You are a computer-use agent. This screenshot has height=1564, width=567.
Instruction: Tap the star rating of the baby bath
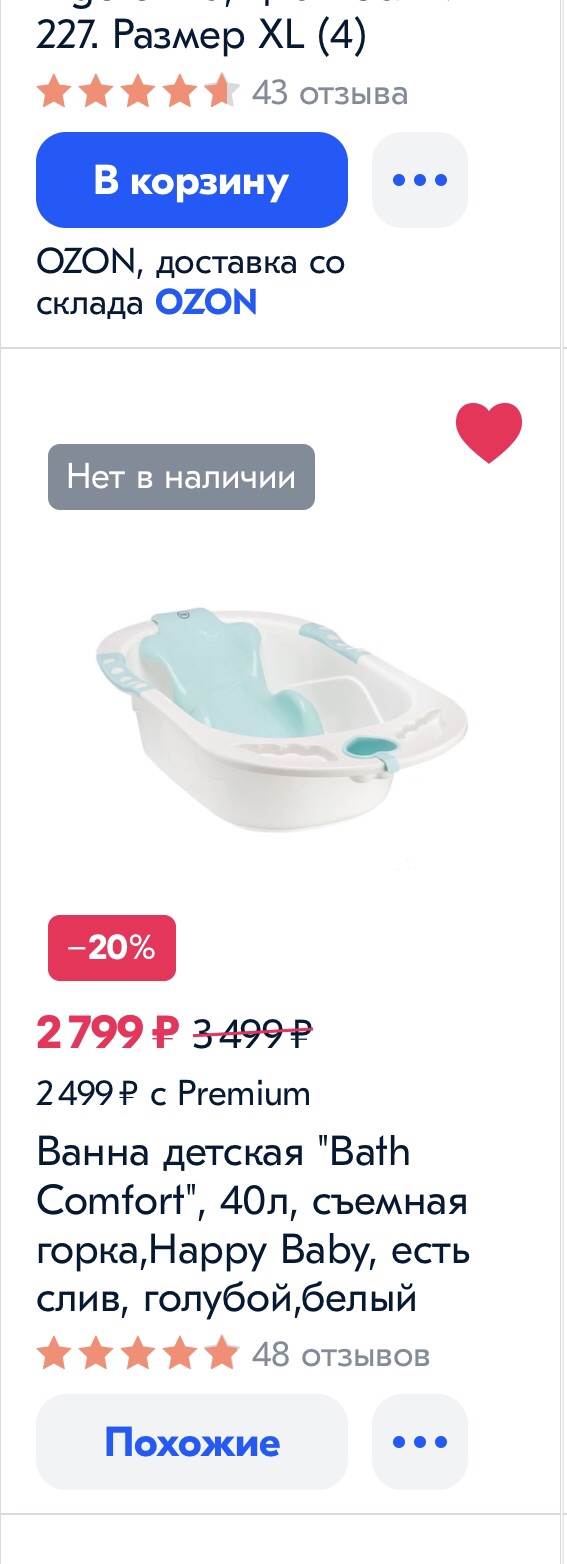click(138, 1355)
